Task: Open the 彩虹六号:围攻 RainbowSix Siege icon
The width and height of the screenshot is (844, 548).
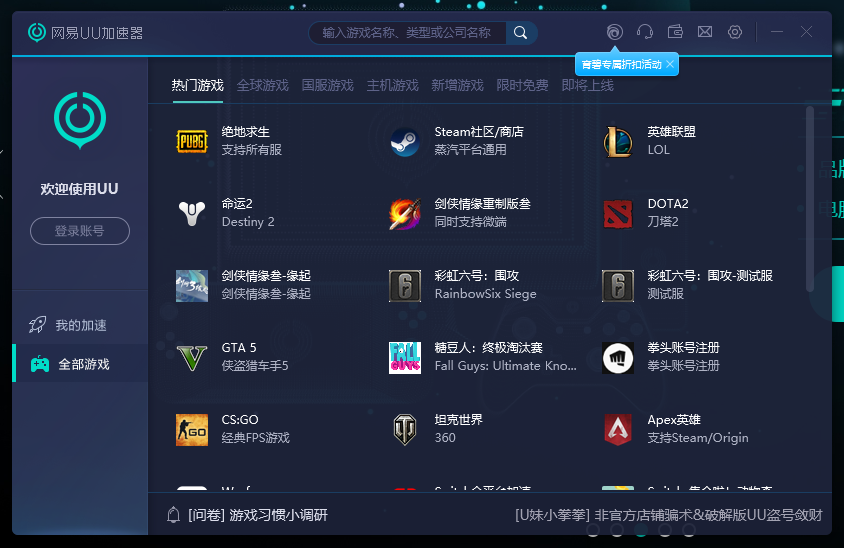Action: pos(405,286)
